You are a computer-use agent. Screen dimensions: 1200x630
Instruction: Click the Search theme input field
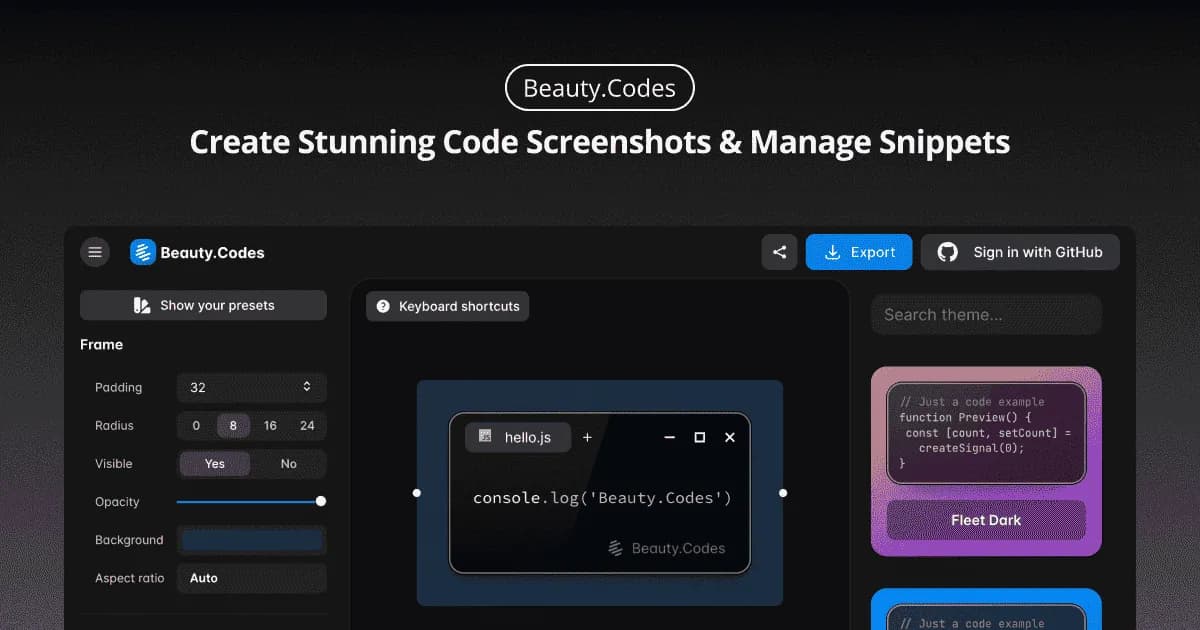point(986,314)
